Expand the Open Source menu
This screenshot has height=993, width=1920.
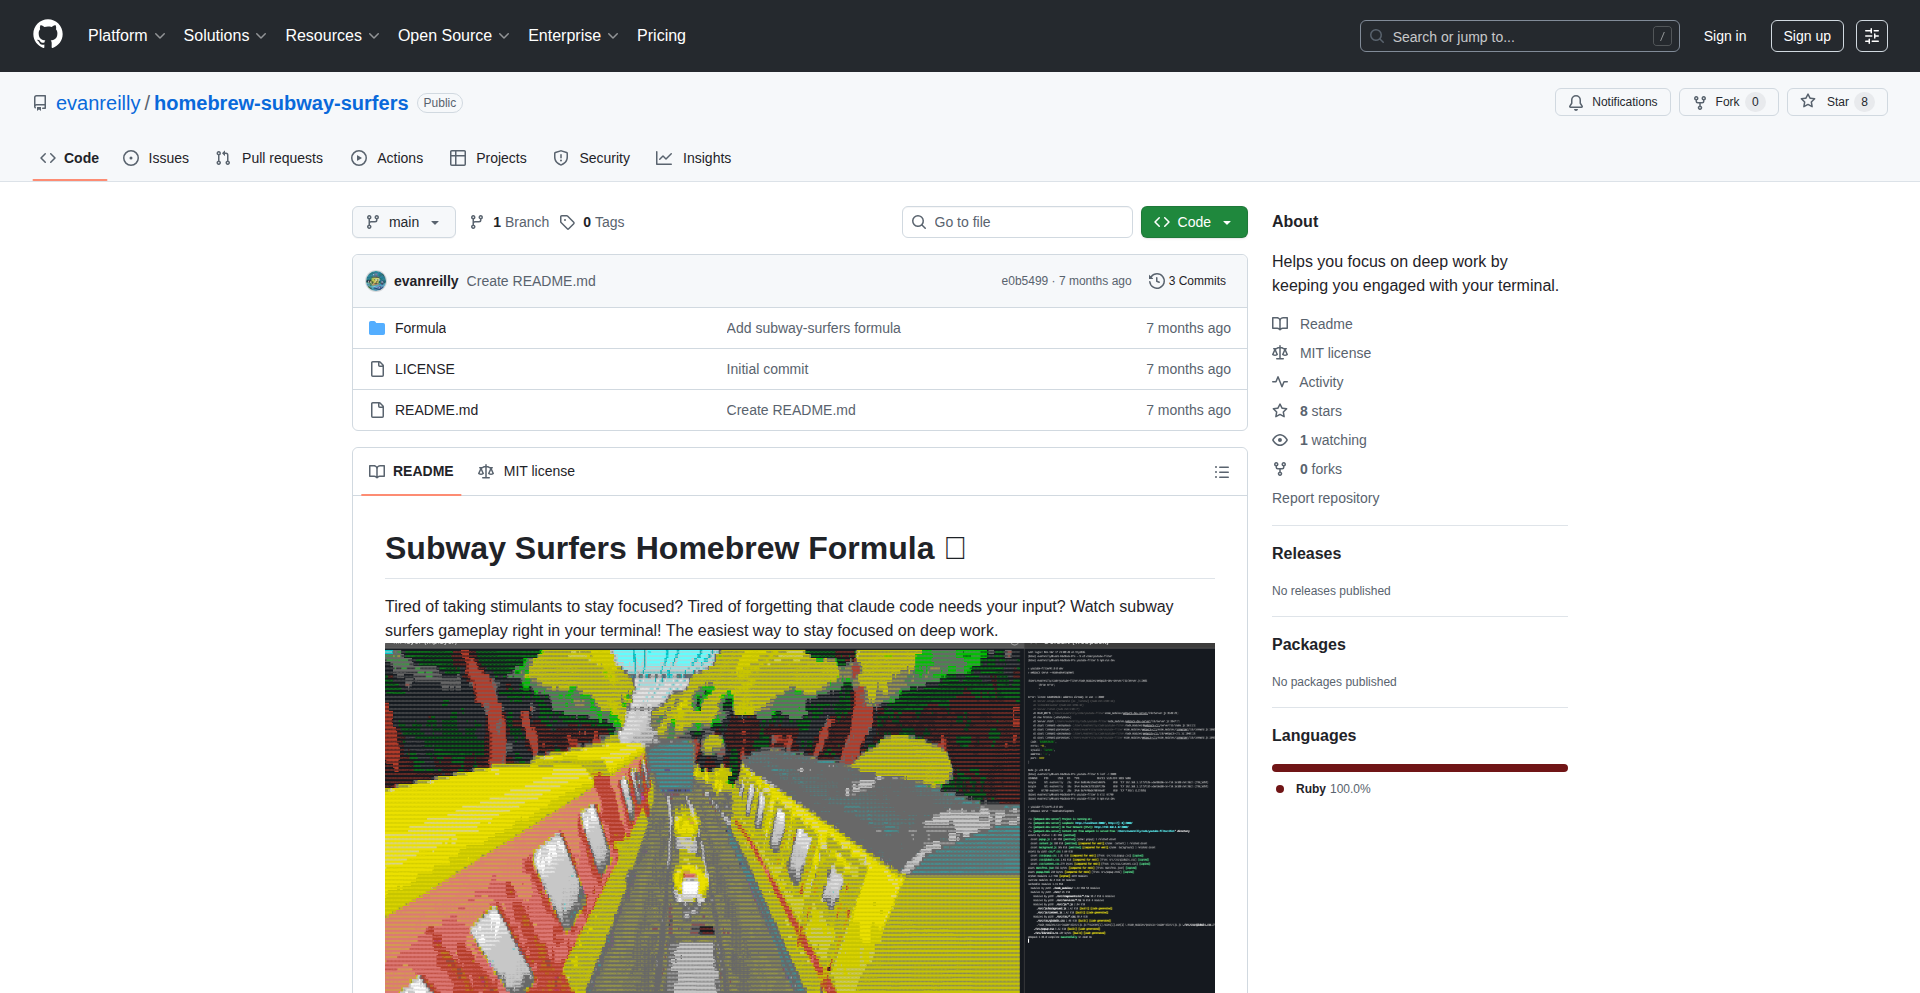click(x=454, y=35)
